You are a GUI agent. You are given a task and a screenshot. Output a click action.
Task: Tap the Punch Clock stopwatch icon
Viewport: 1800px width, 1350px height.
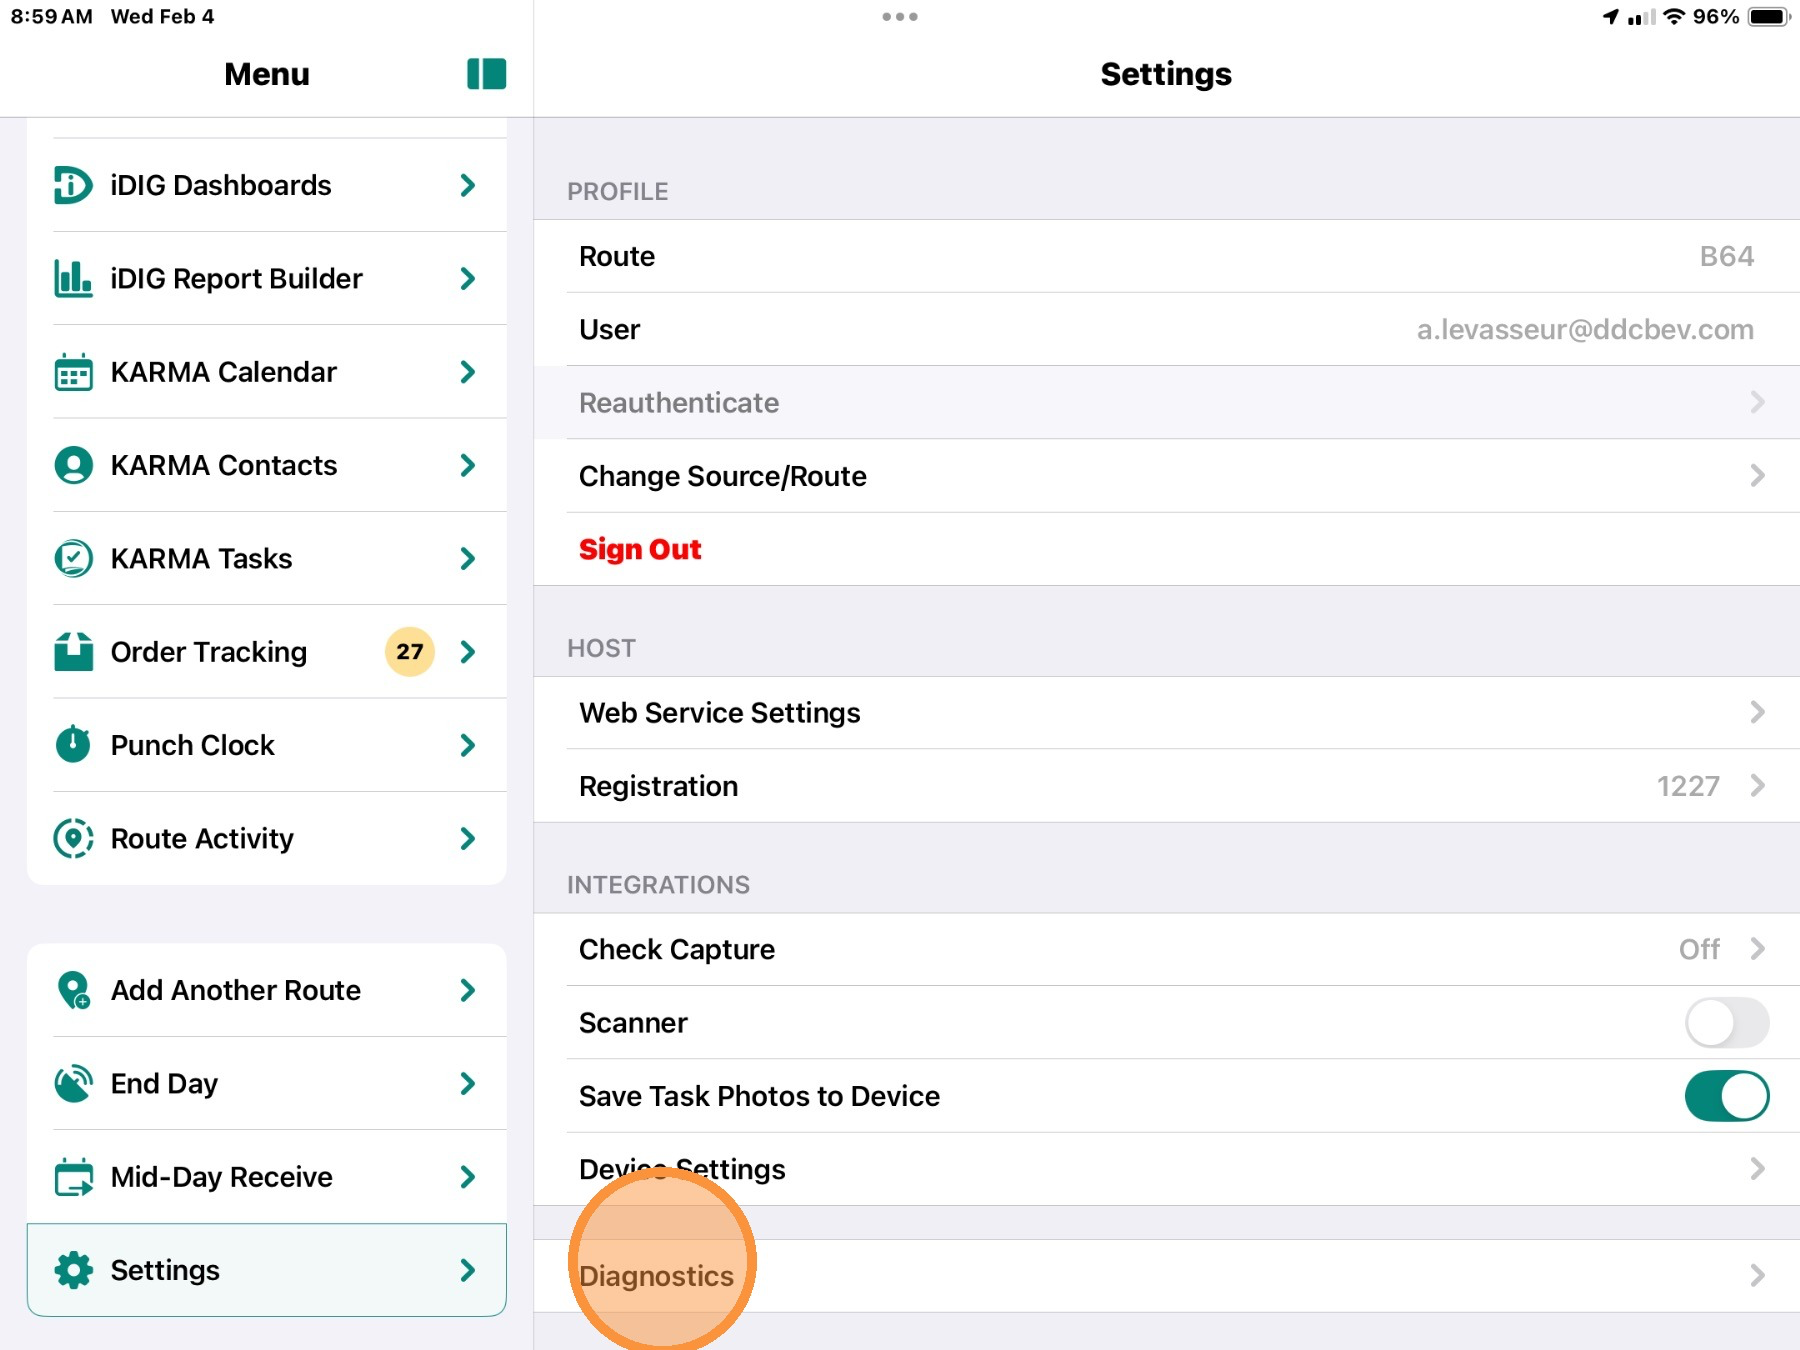coord(73,745)
